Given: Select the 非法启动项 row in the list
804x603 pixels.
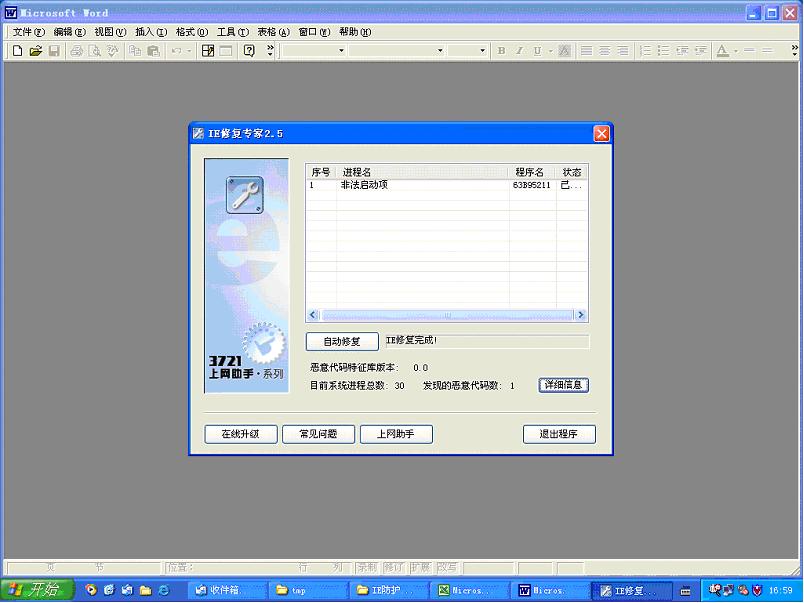Looking at the screenshot, I should pos(447,185).
